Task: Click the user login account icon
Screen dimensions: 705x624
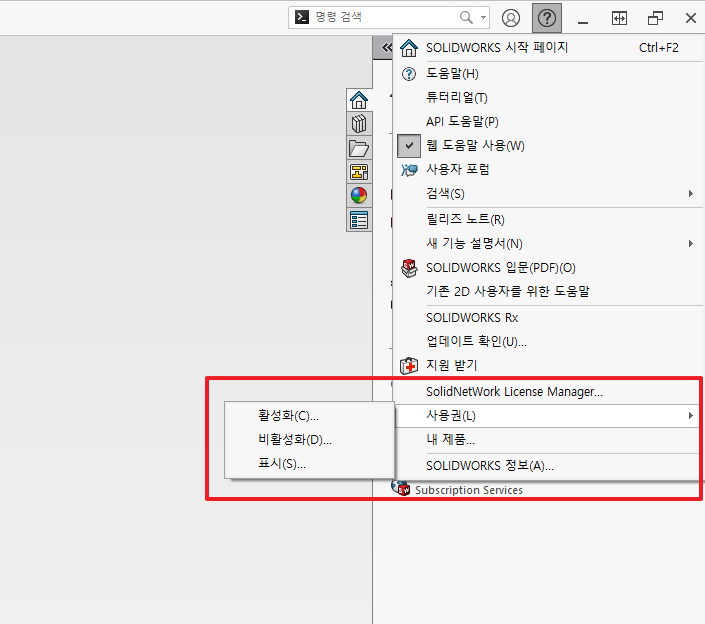Action: (x=511, y=18)
